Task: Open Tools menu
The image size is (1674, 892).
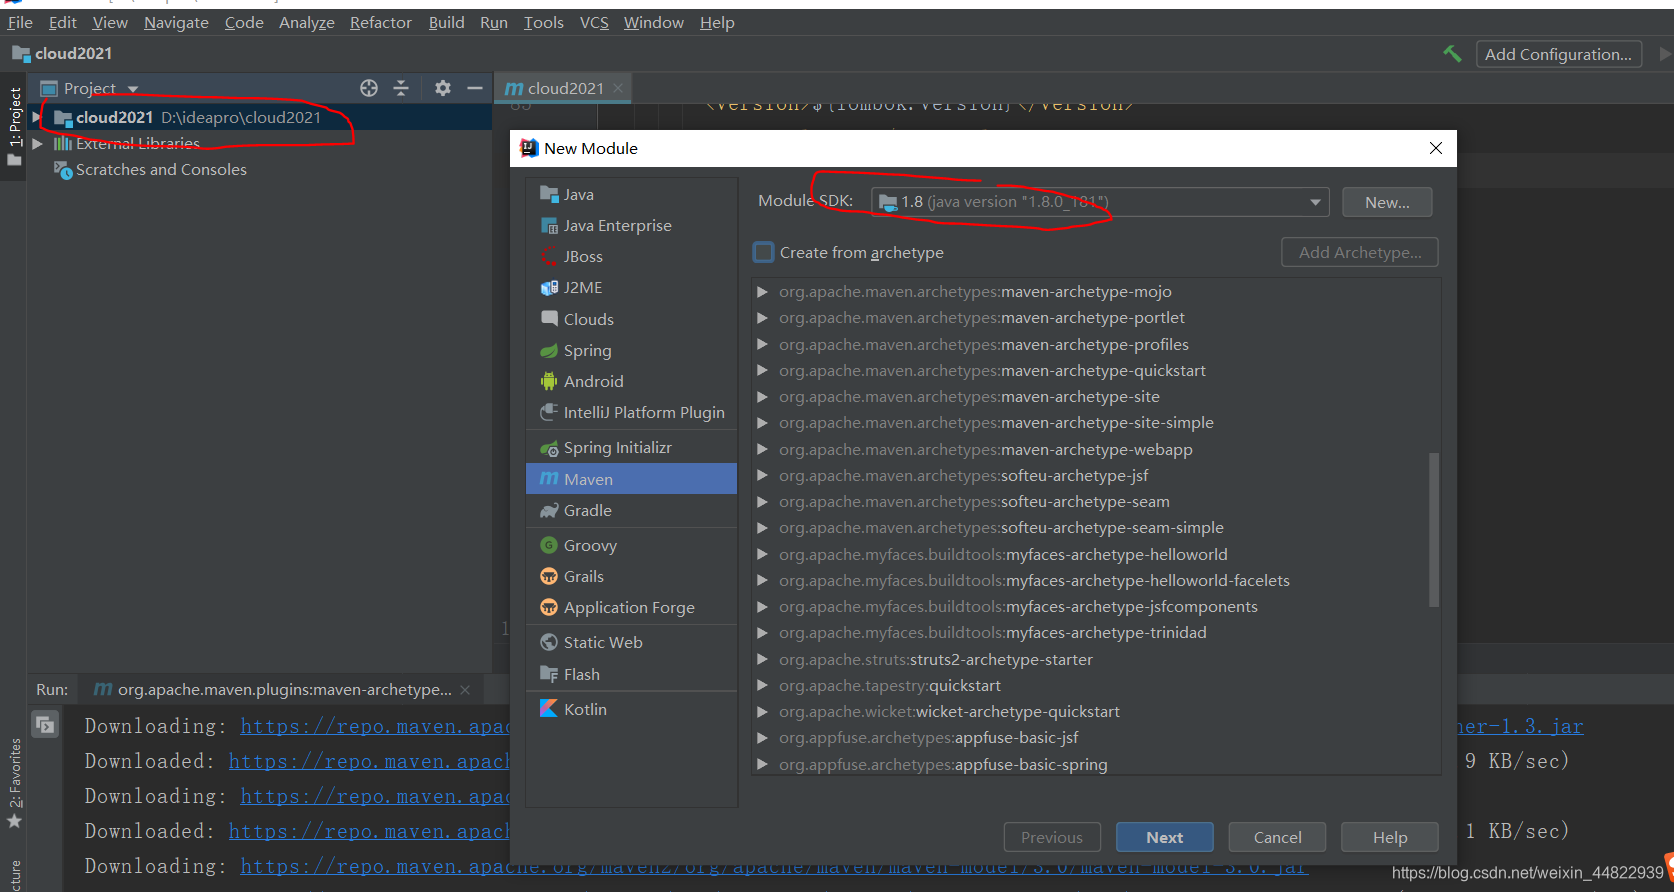Action: tap(543, 22)
